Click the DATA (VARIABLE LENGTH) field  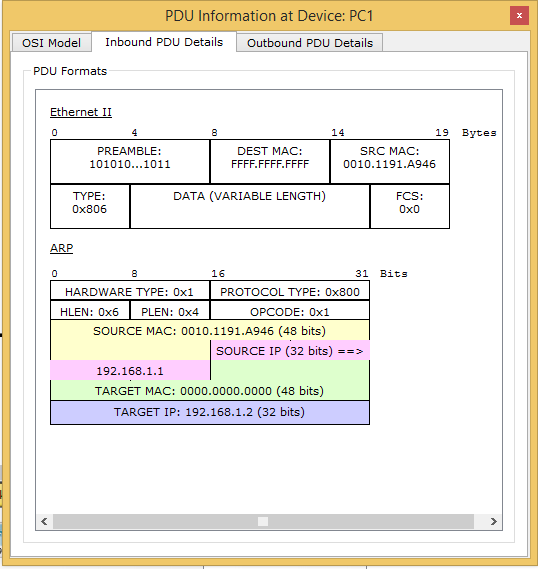(250, 206)
